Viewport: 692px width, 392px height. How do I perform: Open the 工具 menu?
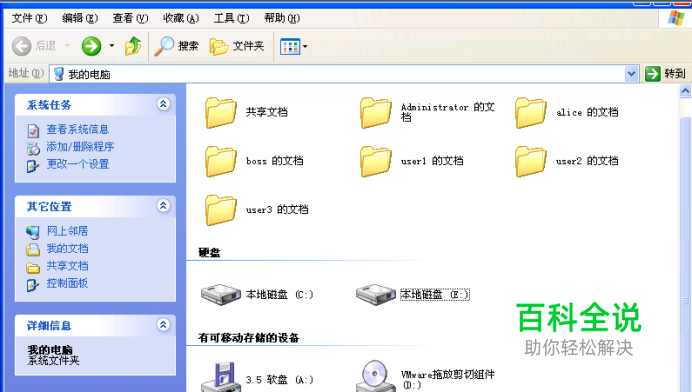(x=231, y=18)
